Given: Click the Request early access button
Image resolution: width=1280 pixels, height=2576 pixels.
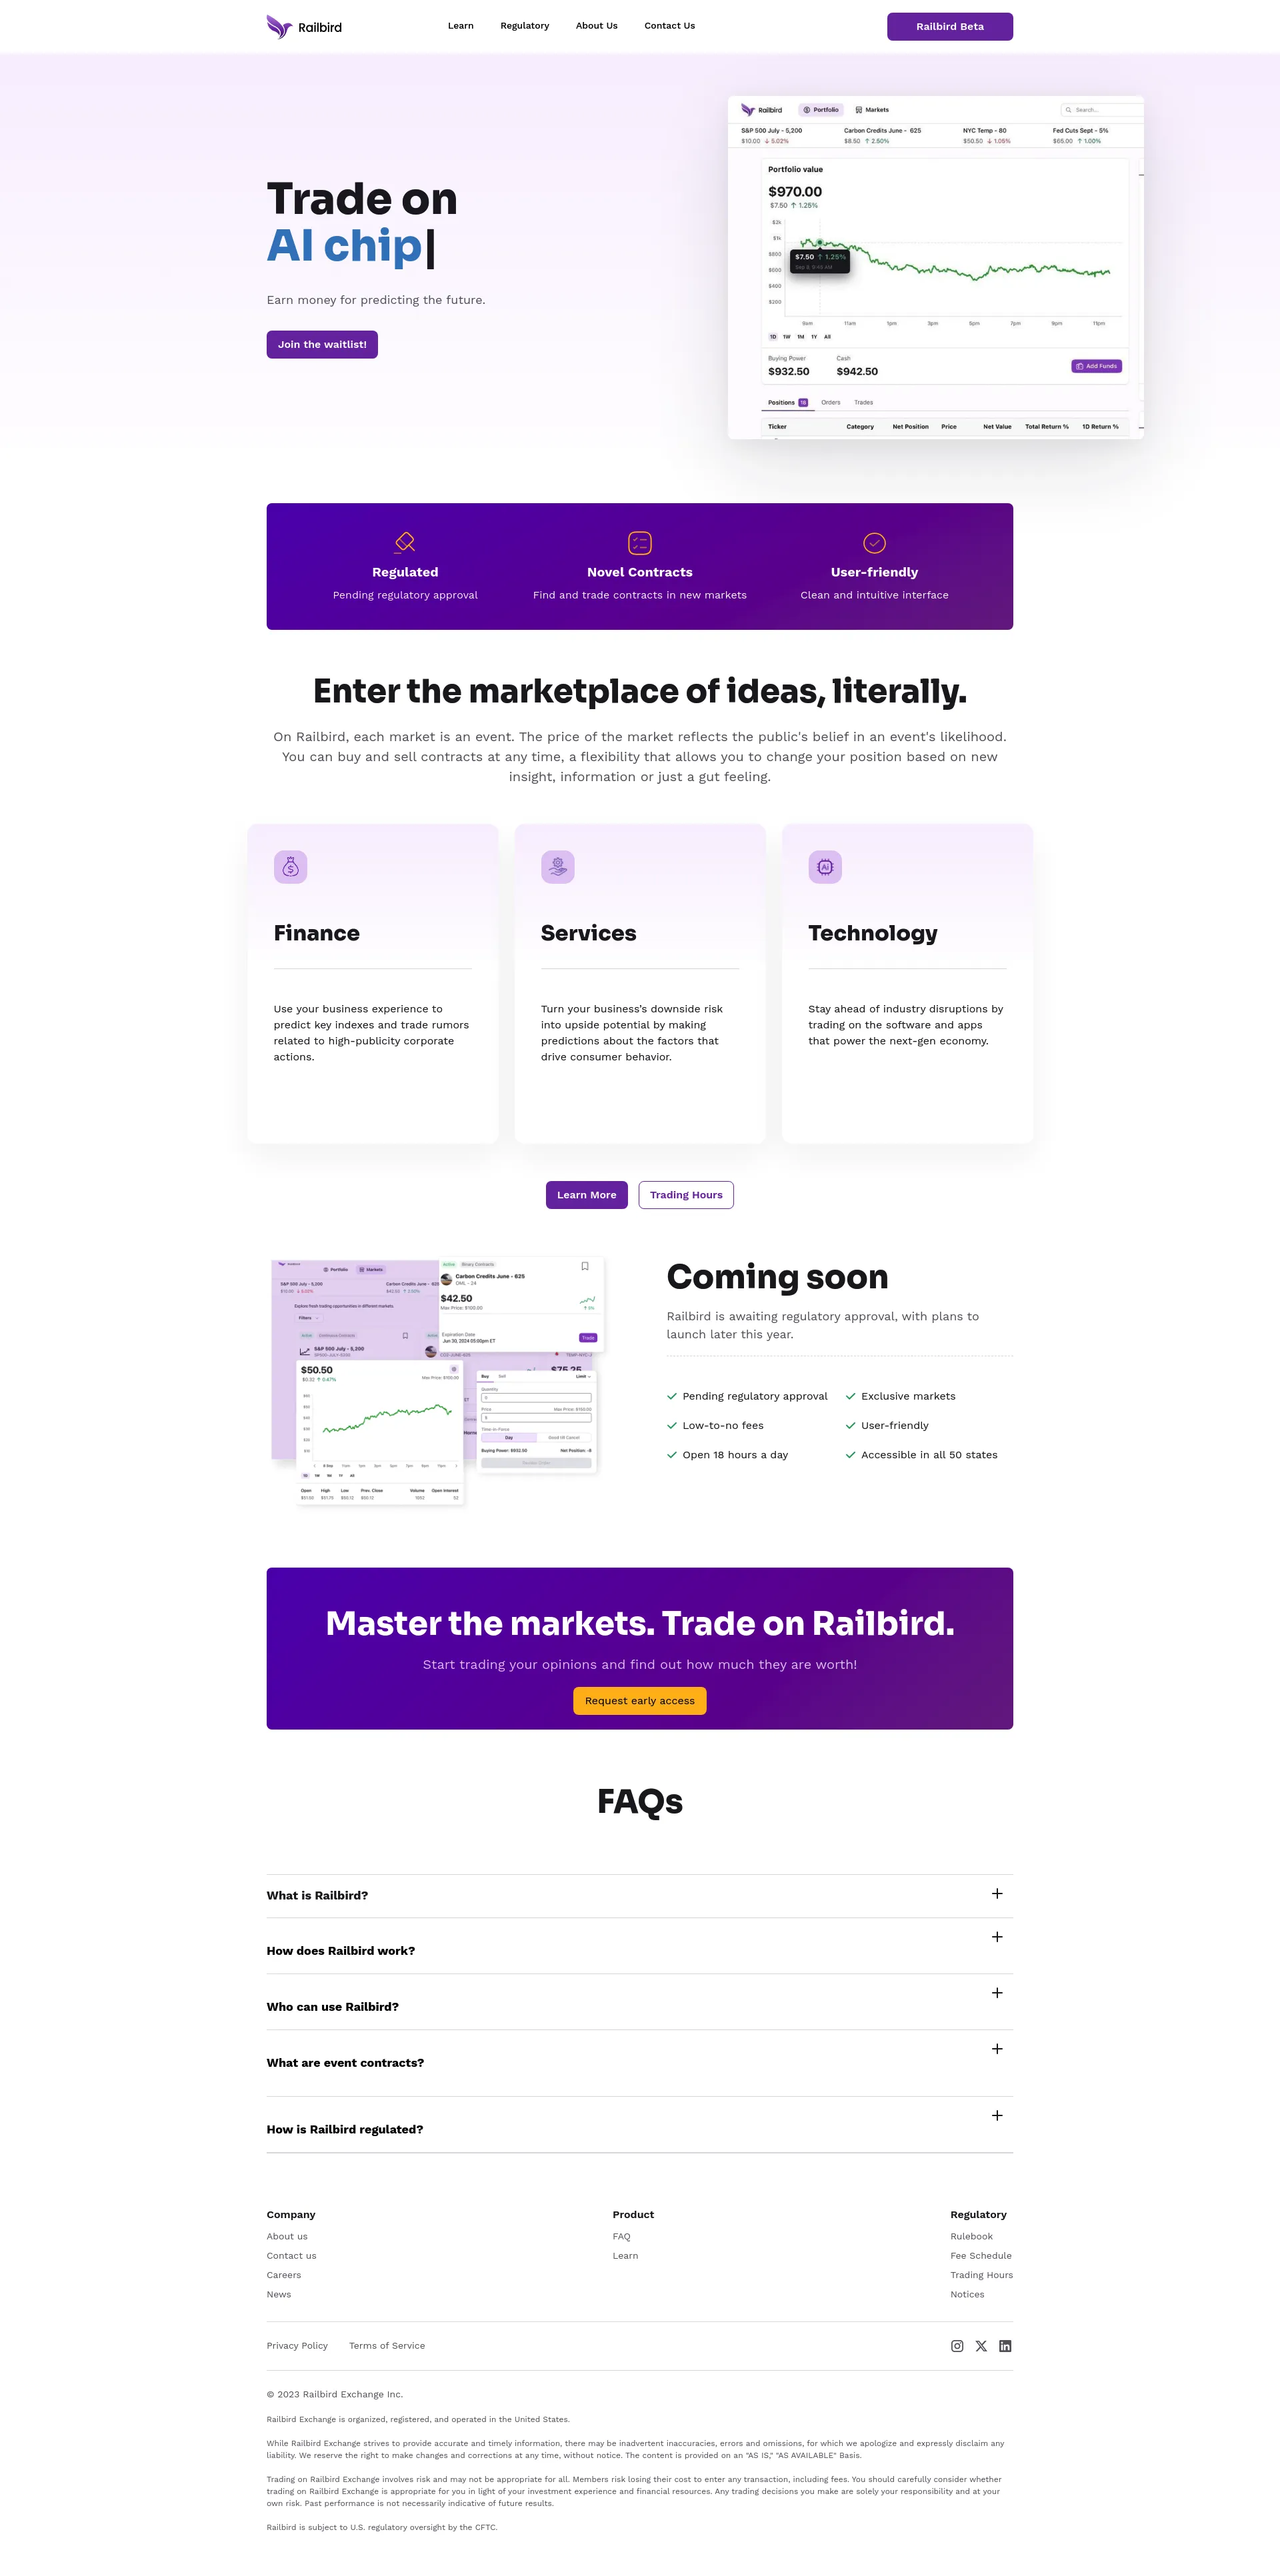Looking at the screenshot, I should [639, 1700].
